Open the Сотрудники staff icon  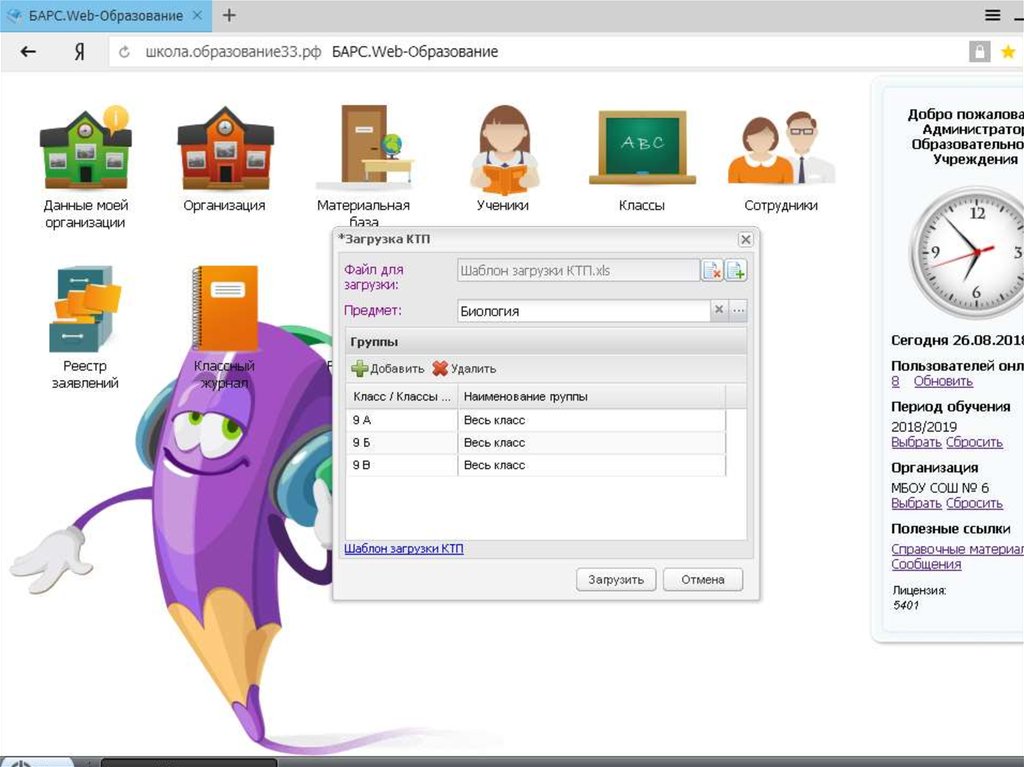point(780,150)
